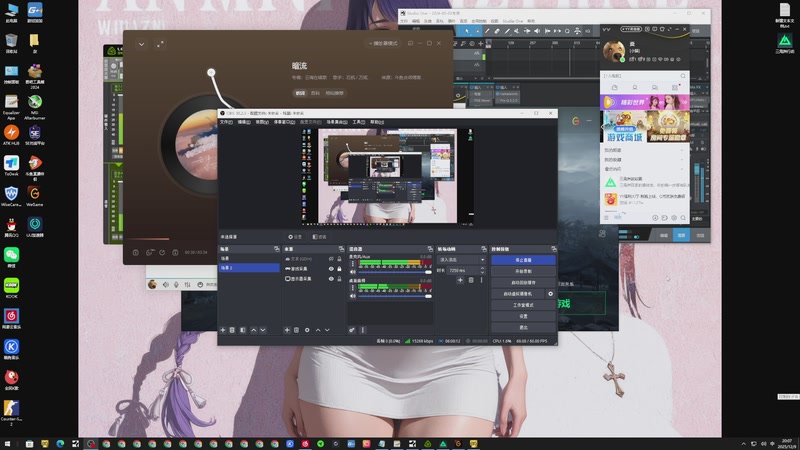Mute the first audio channel in OBS mixer
This screenshot has height=450, width=800.
pyautogui.click(x=353, y=272)
